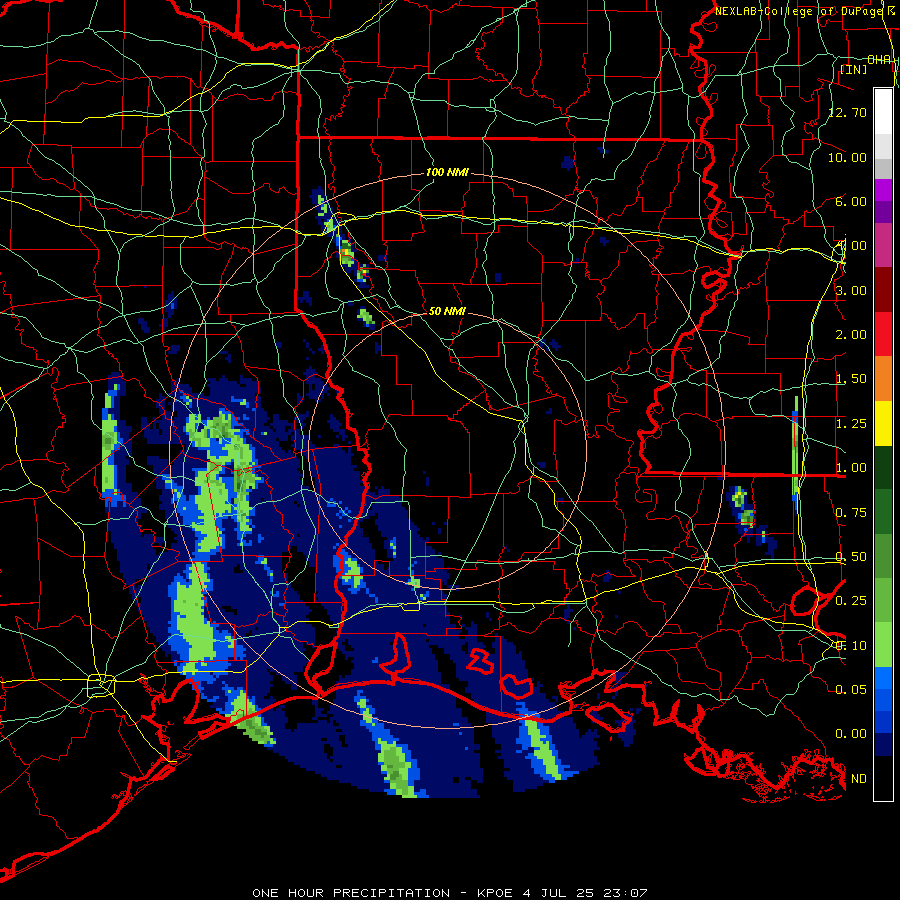
Task: Click the bright red 2.00 legend band
Action: pyautogui.click(x=883, y=335)
